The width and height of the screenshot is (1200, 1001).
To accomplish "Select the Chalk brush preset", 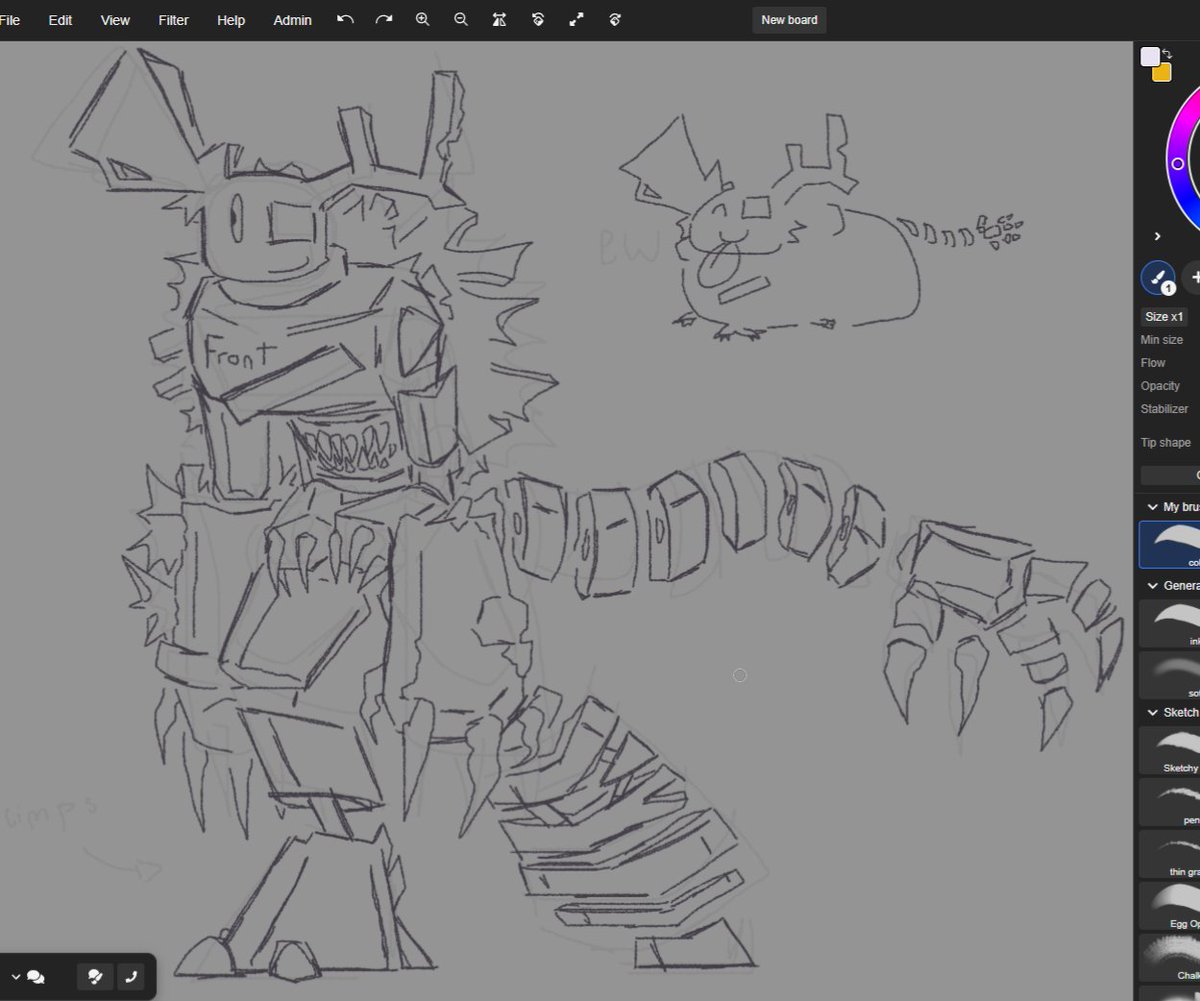I will coord(1170,958).
